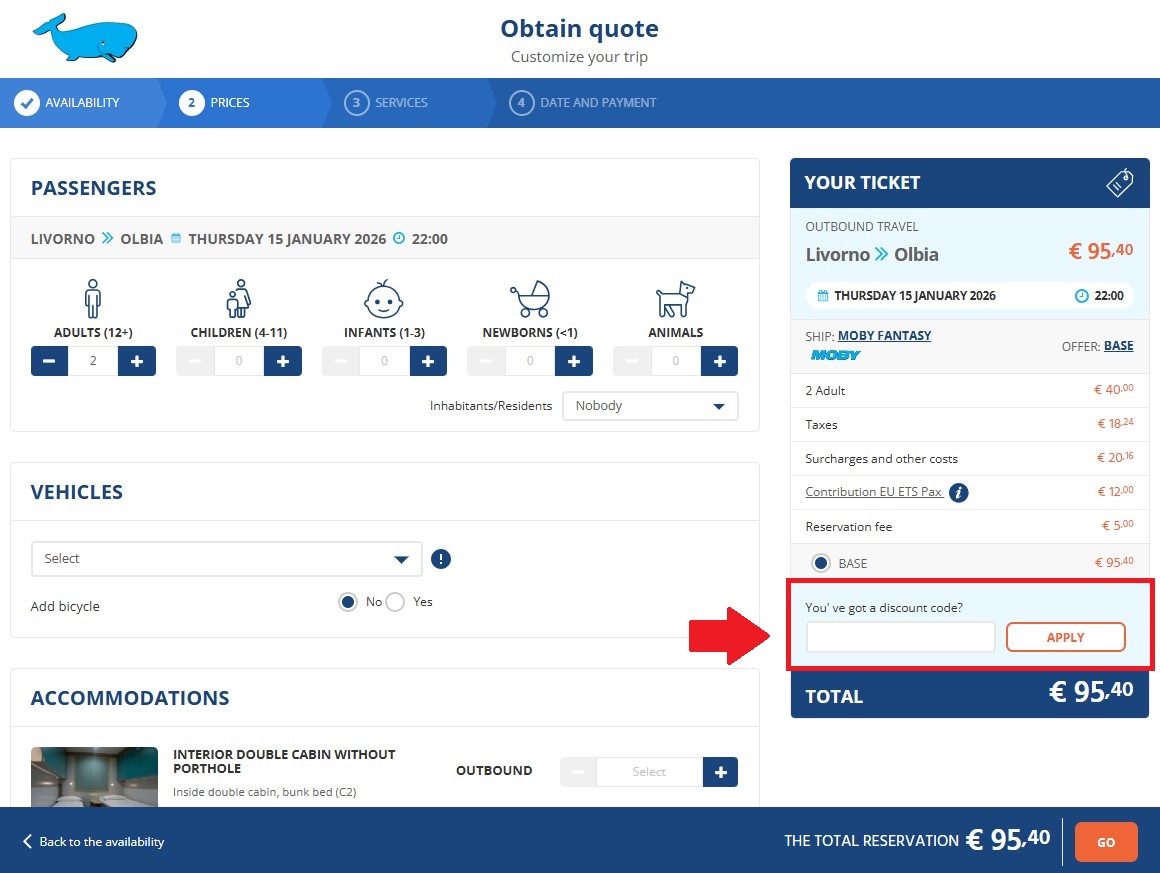
Task: Add an Infant passenger
Action: 428,361
